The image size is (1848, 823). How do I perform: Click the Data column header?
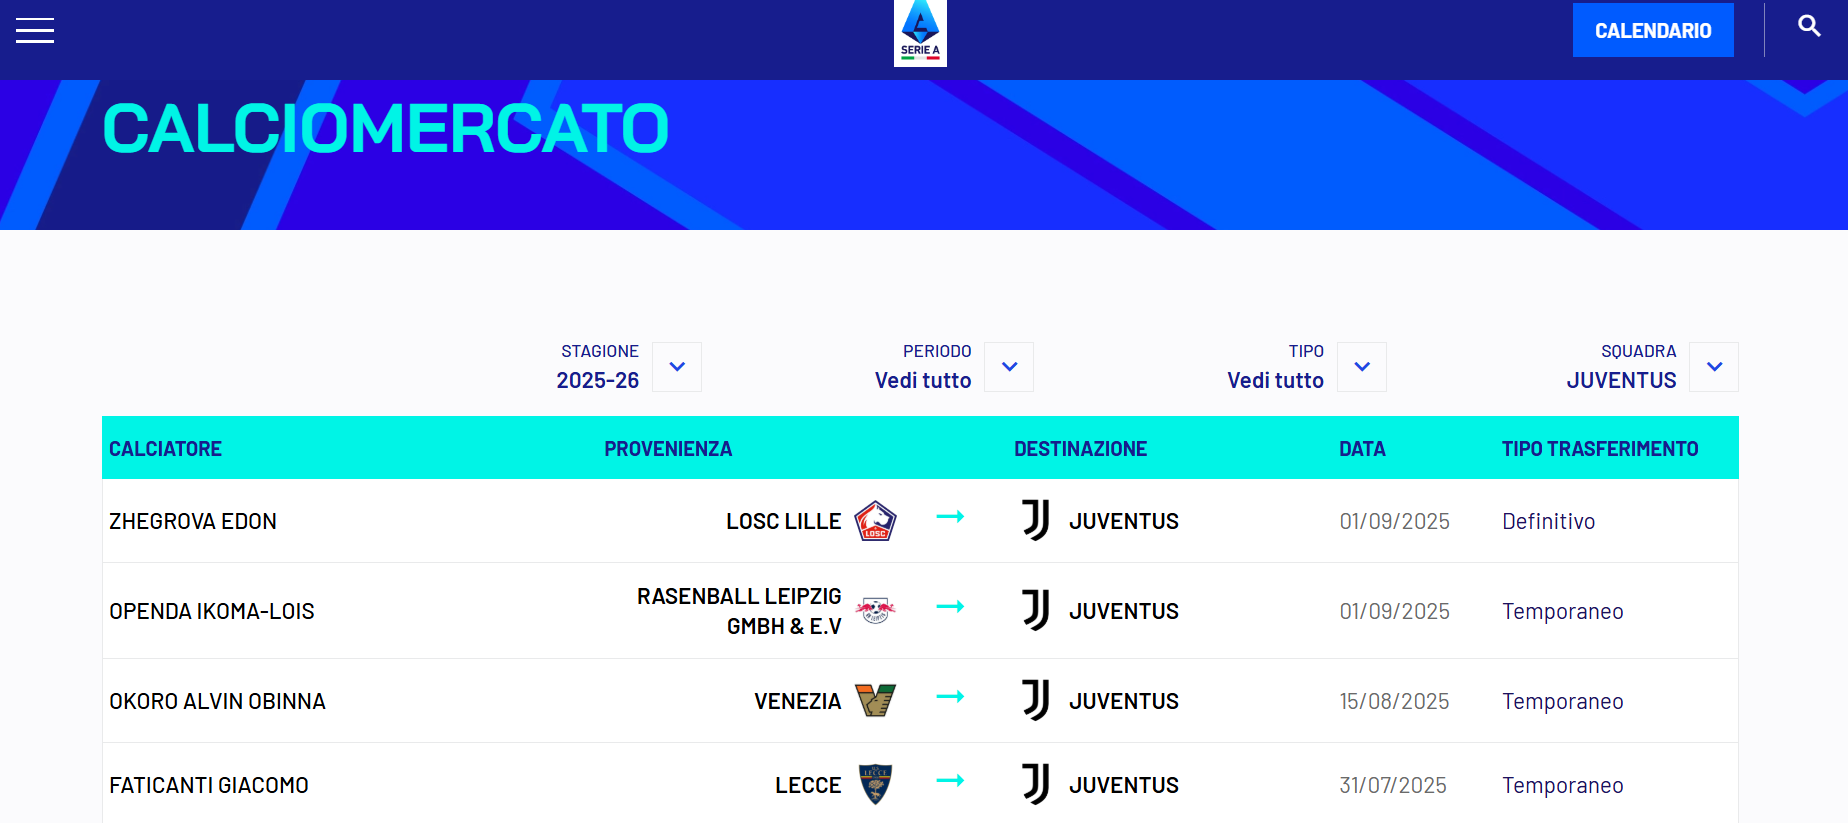pos(1362,449)
